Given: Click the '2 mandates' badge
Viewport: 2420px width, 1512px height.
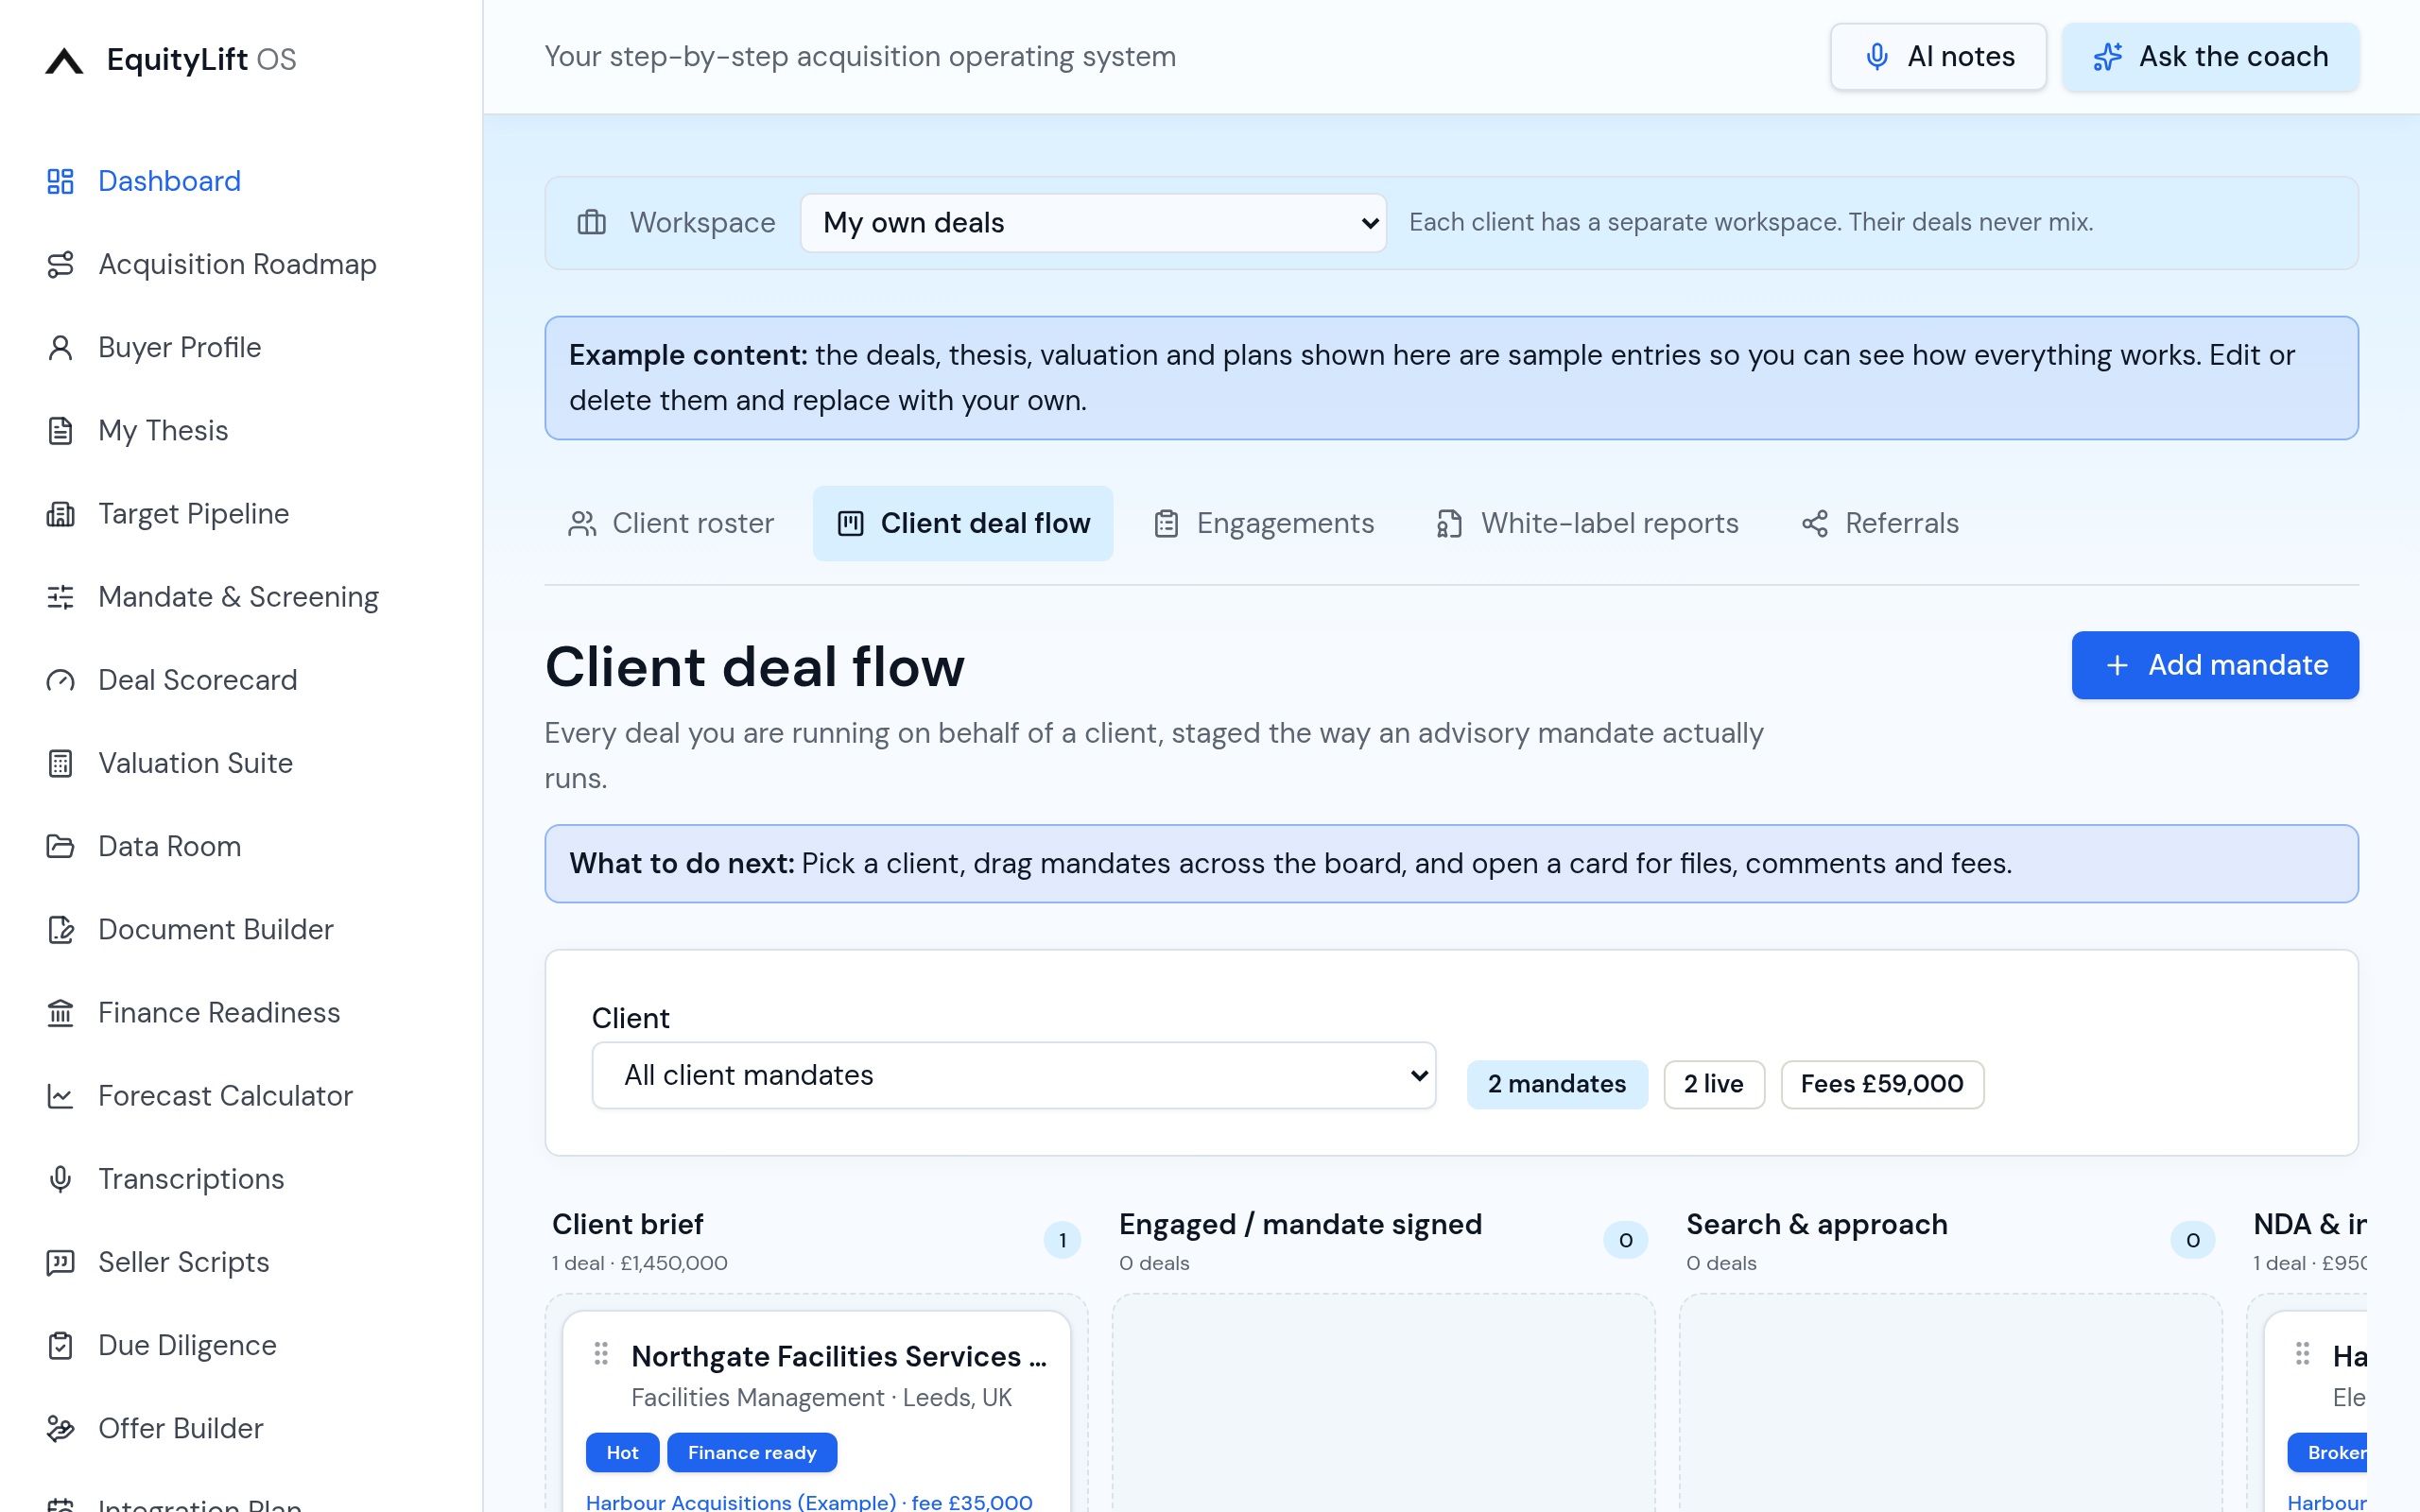Looking at the screenshot, I should [x=1557, y=1084].
